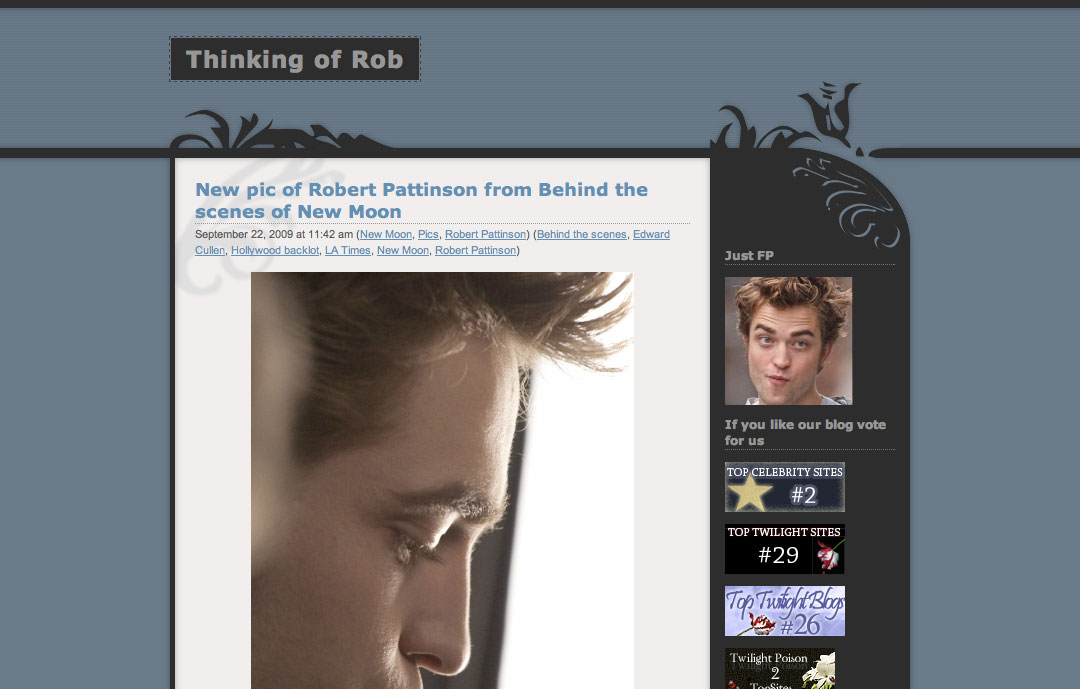Open the post title about New Moon pic

point(421,200)
